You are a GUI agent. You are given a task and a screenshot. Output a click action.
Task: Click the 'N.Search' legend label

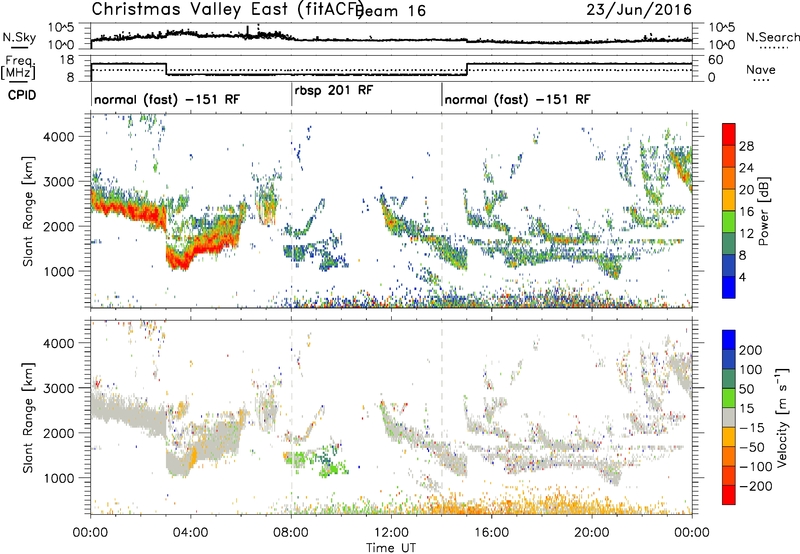click(x=772, y=37)
